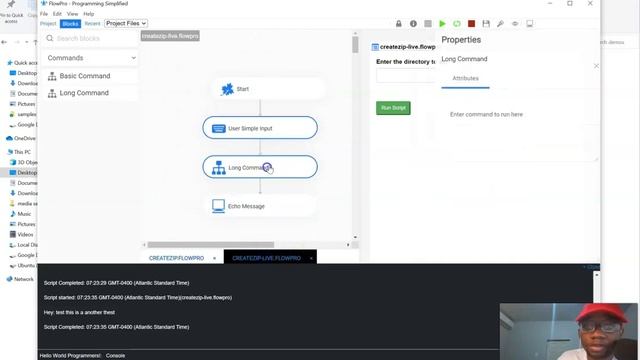Select the User Simple Input node
The height and width of the screenshot is (360, 640).
click(x=260, y=128)
